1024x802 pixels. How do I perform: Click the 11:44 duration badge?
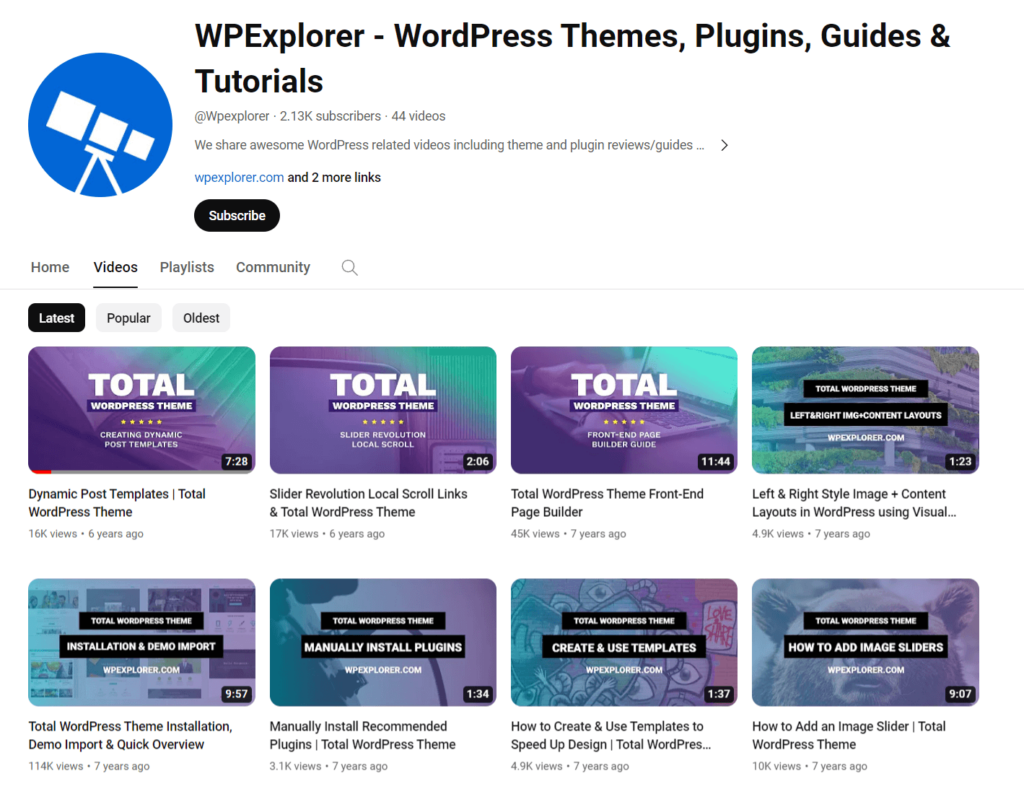pyautogui.click(x=716, y=461)
